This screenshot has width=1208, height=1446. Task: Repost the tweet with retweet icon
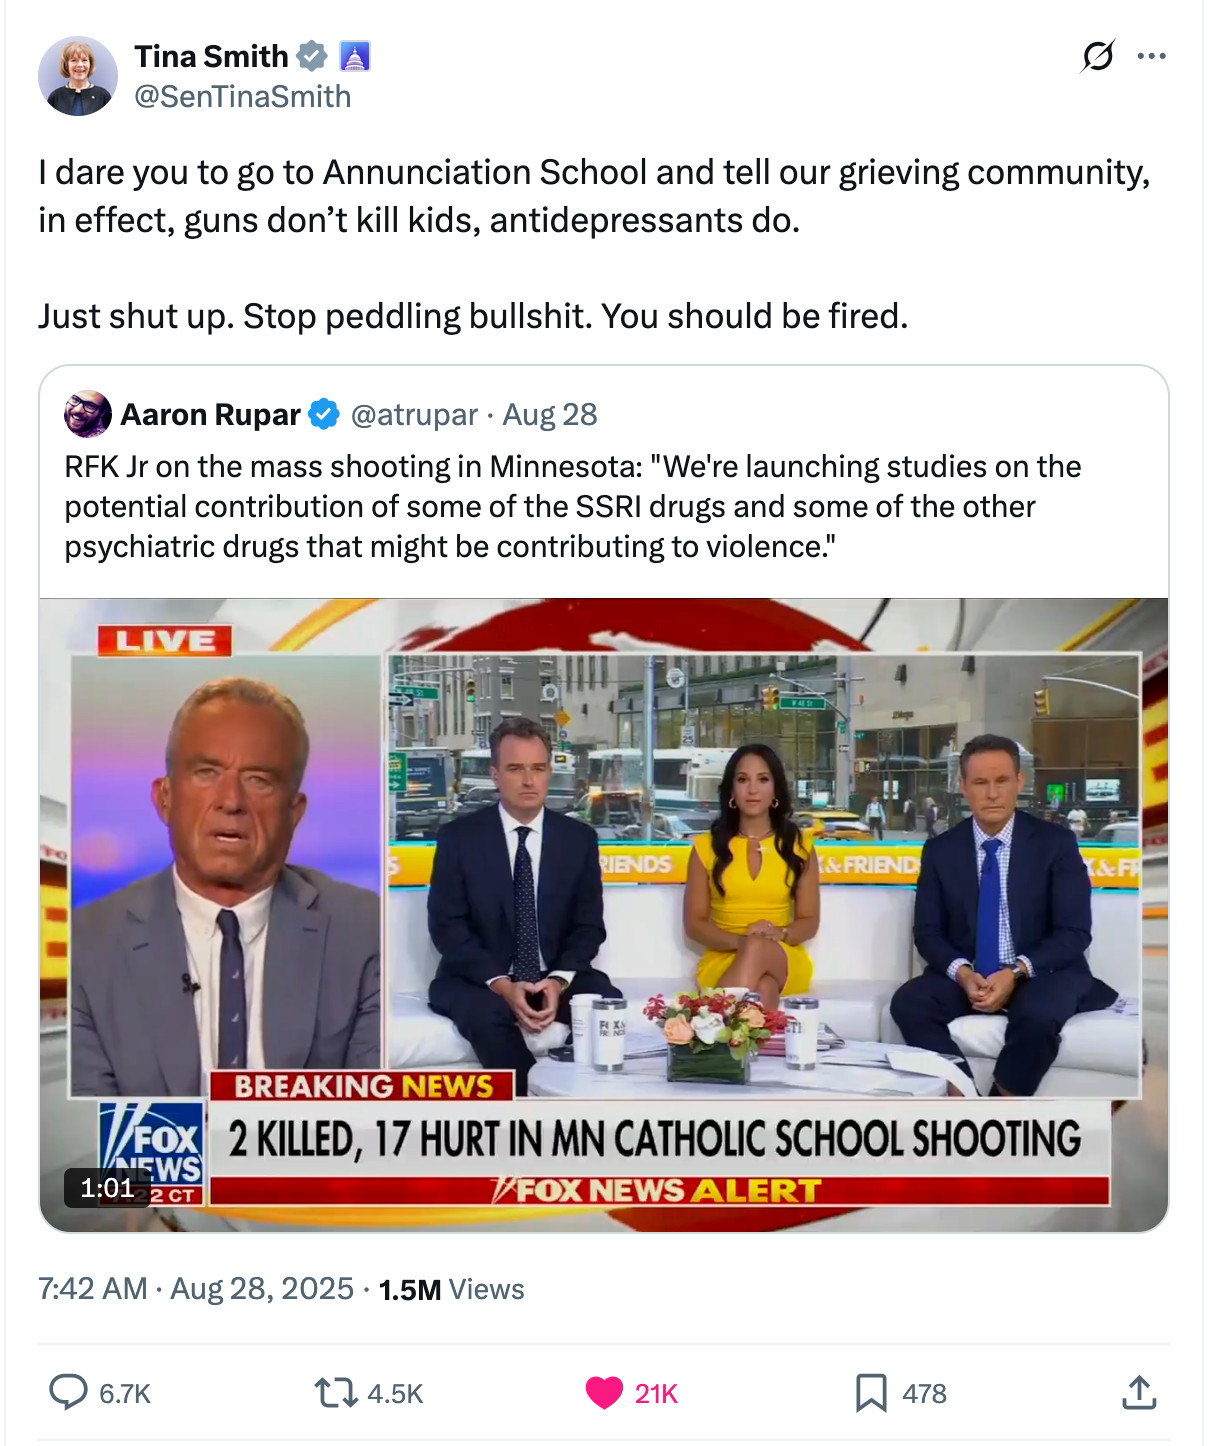click(336, 1392)
